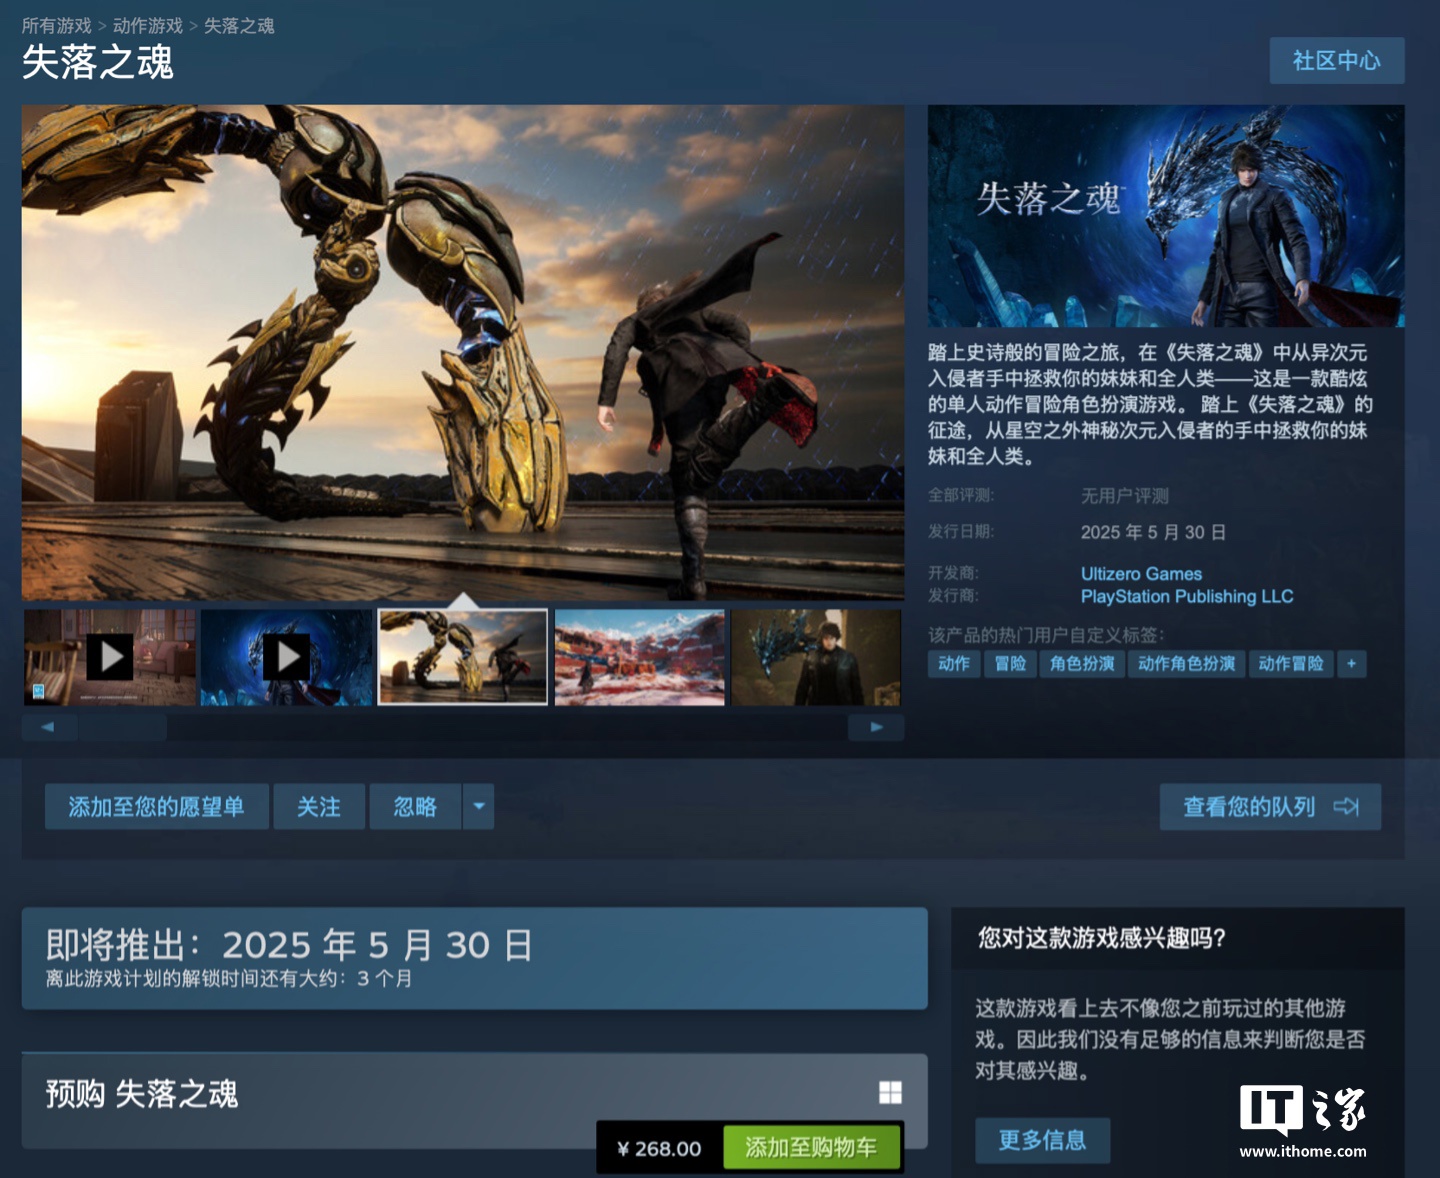Click the release date 2025 年 5 月 30 日
Screen dimensions: 1440x1178
(1153, 533)
